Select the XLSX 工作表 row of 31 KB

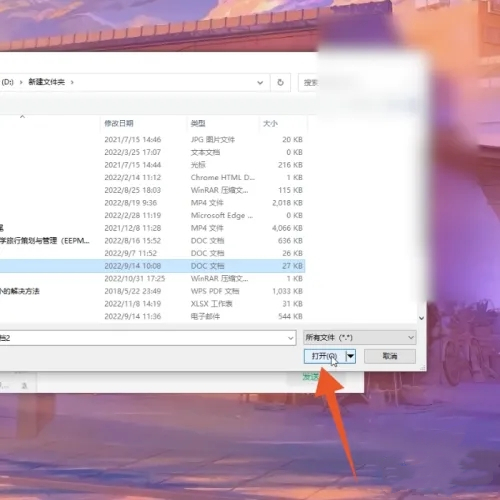pyautogui.click(x=152, y=304)
